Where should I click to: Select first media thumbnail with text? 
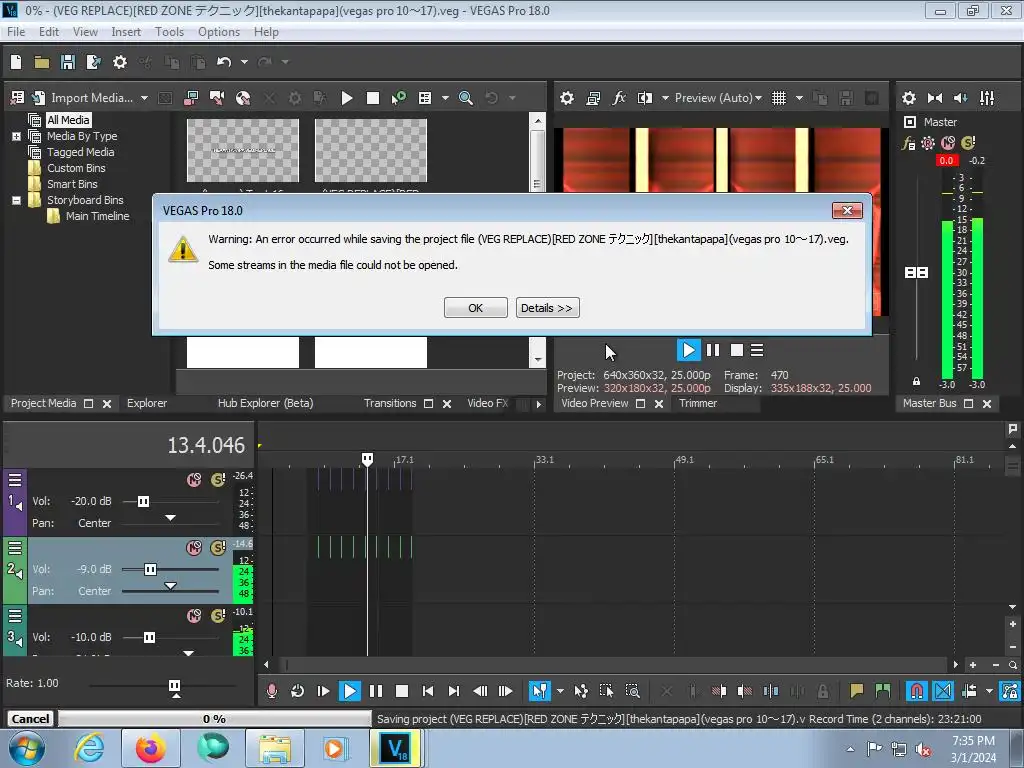pyautogui.click(x=243, y=151)
